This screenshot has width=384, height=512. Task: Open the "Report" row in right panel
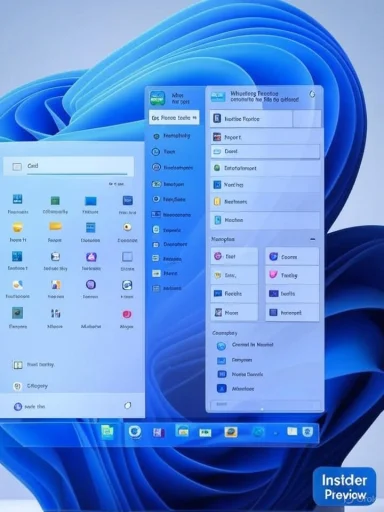coord(265,137)
